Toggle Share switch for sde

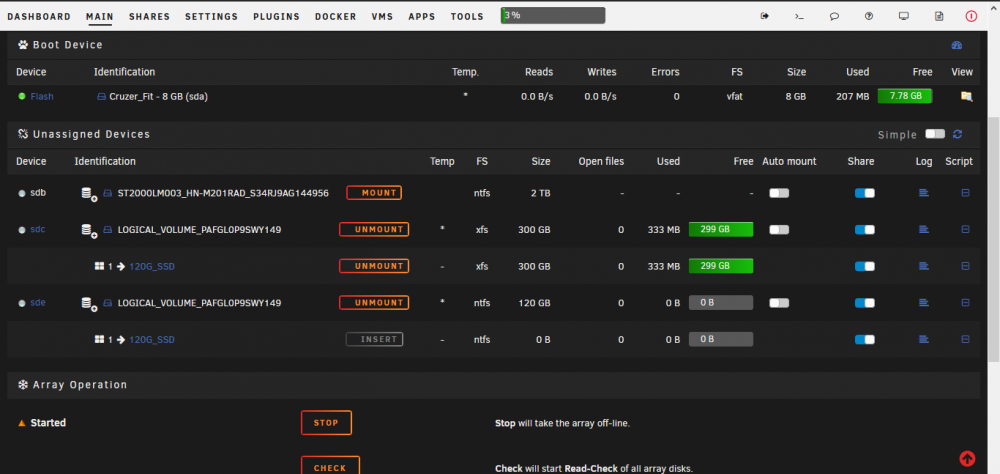pyautogui.click(x=865, y=303)
